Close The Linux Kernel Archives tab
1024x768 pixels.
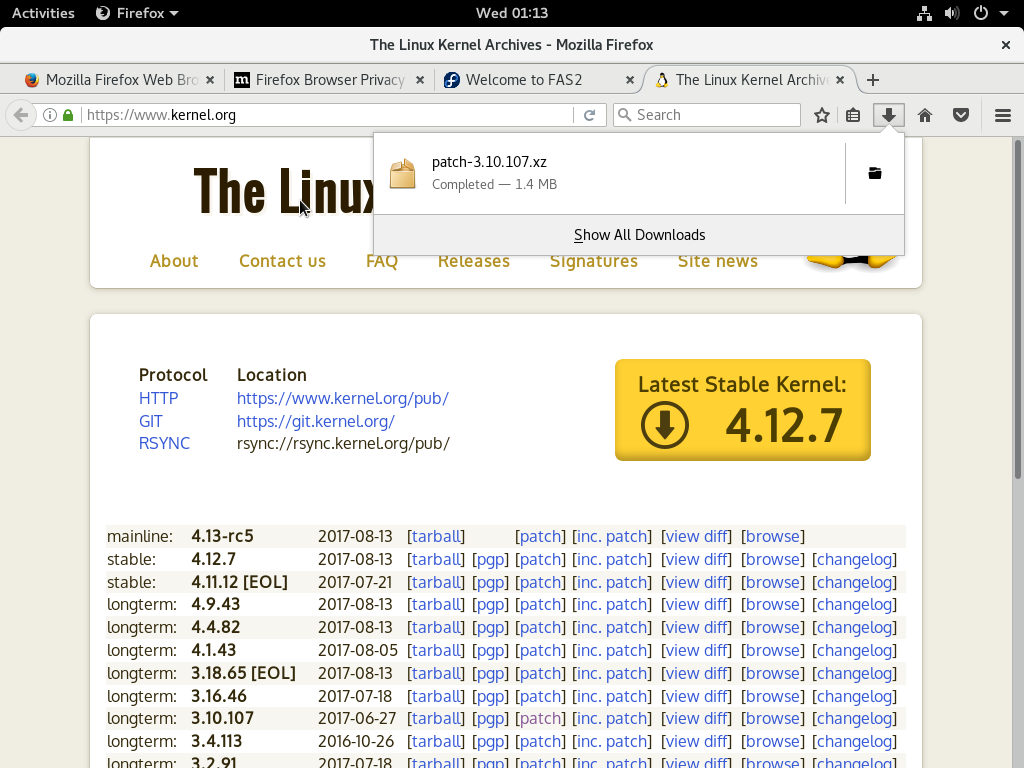coord(840,80)
